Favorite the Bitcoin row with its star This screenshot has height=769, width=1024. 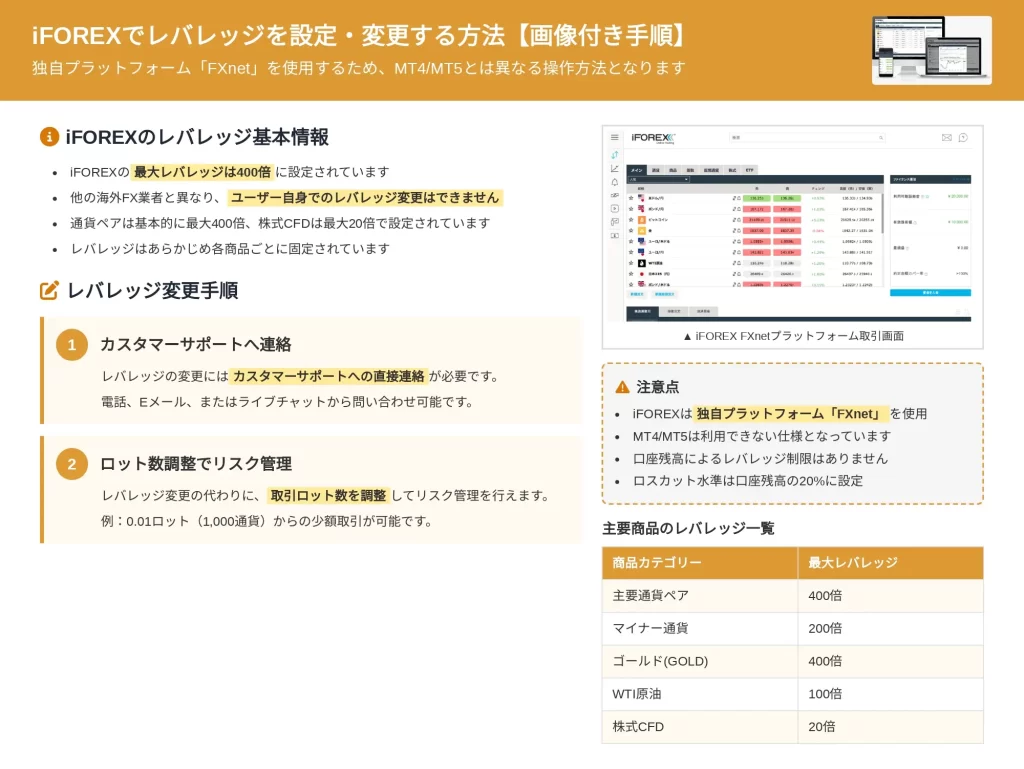(631, 220)
